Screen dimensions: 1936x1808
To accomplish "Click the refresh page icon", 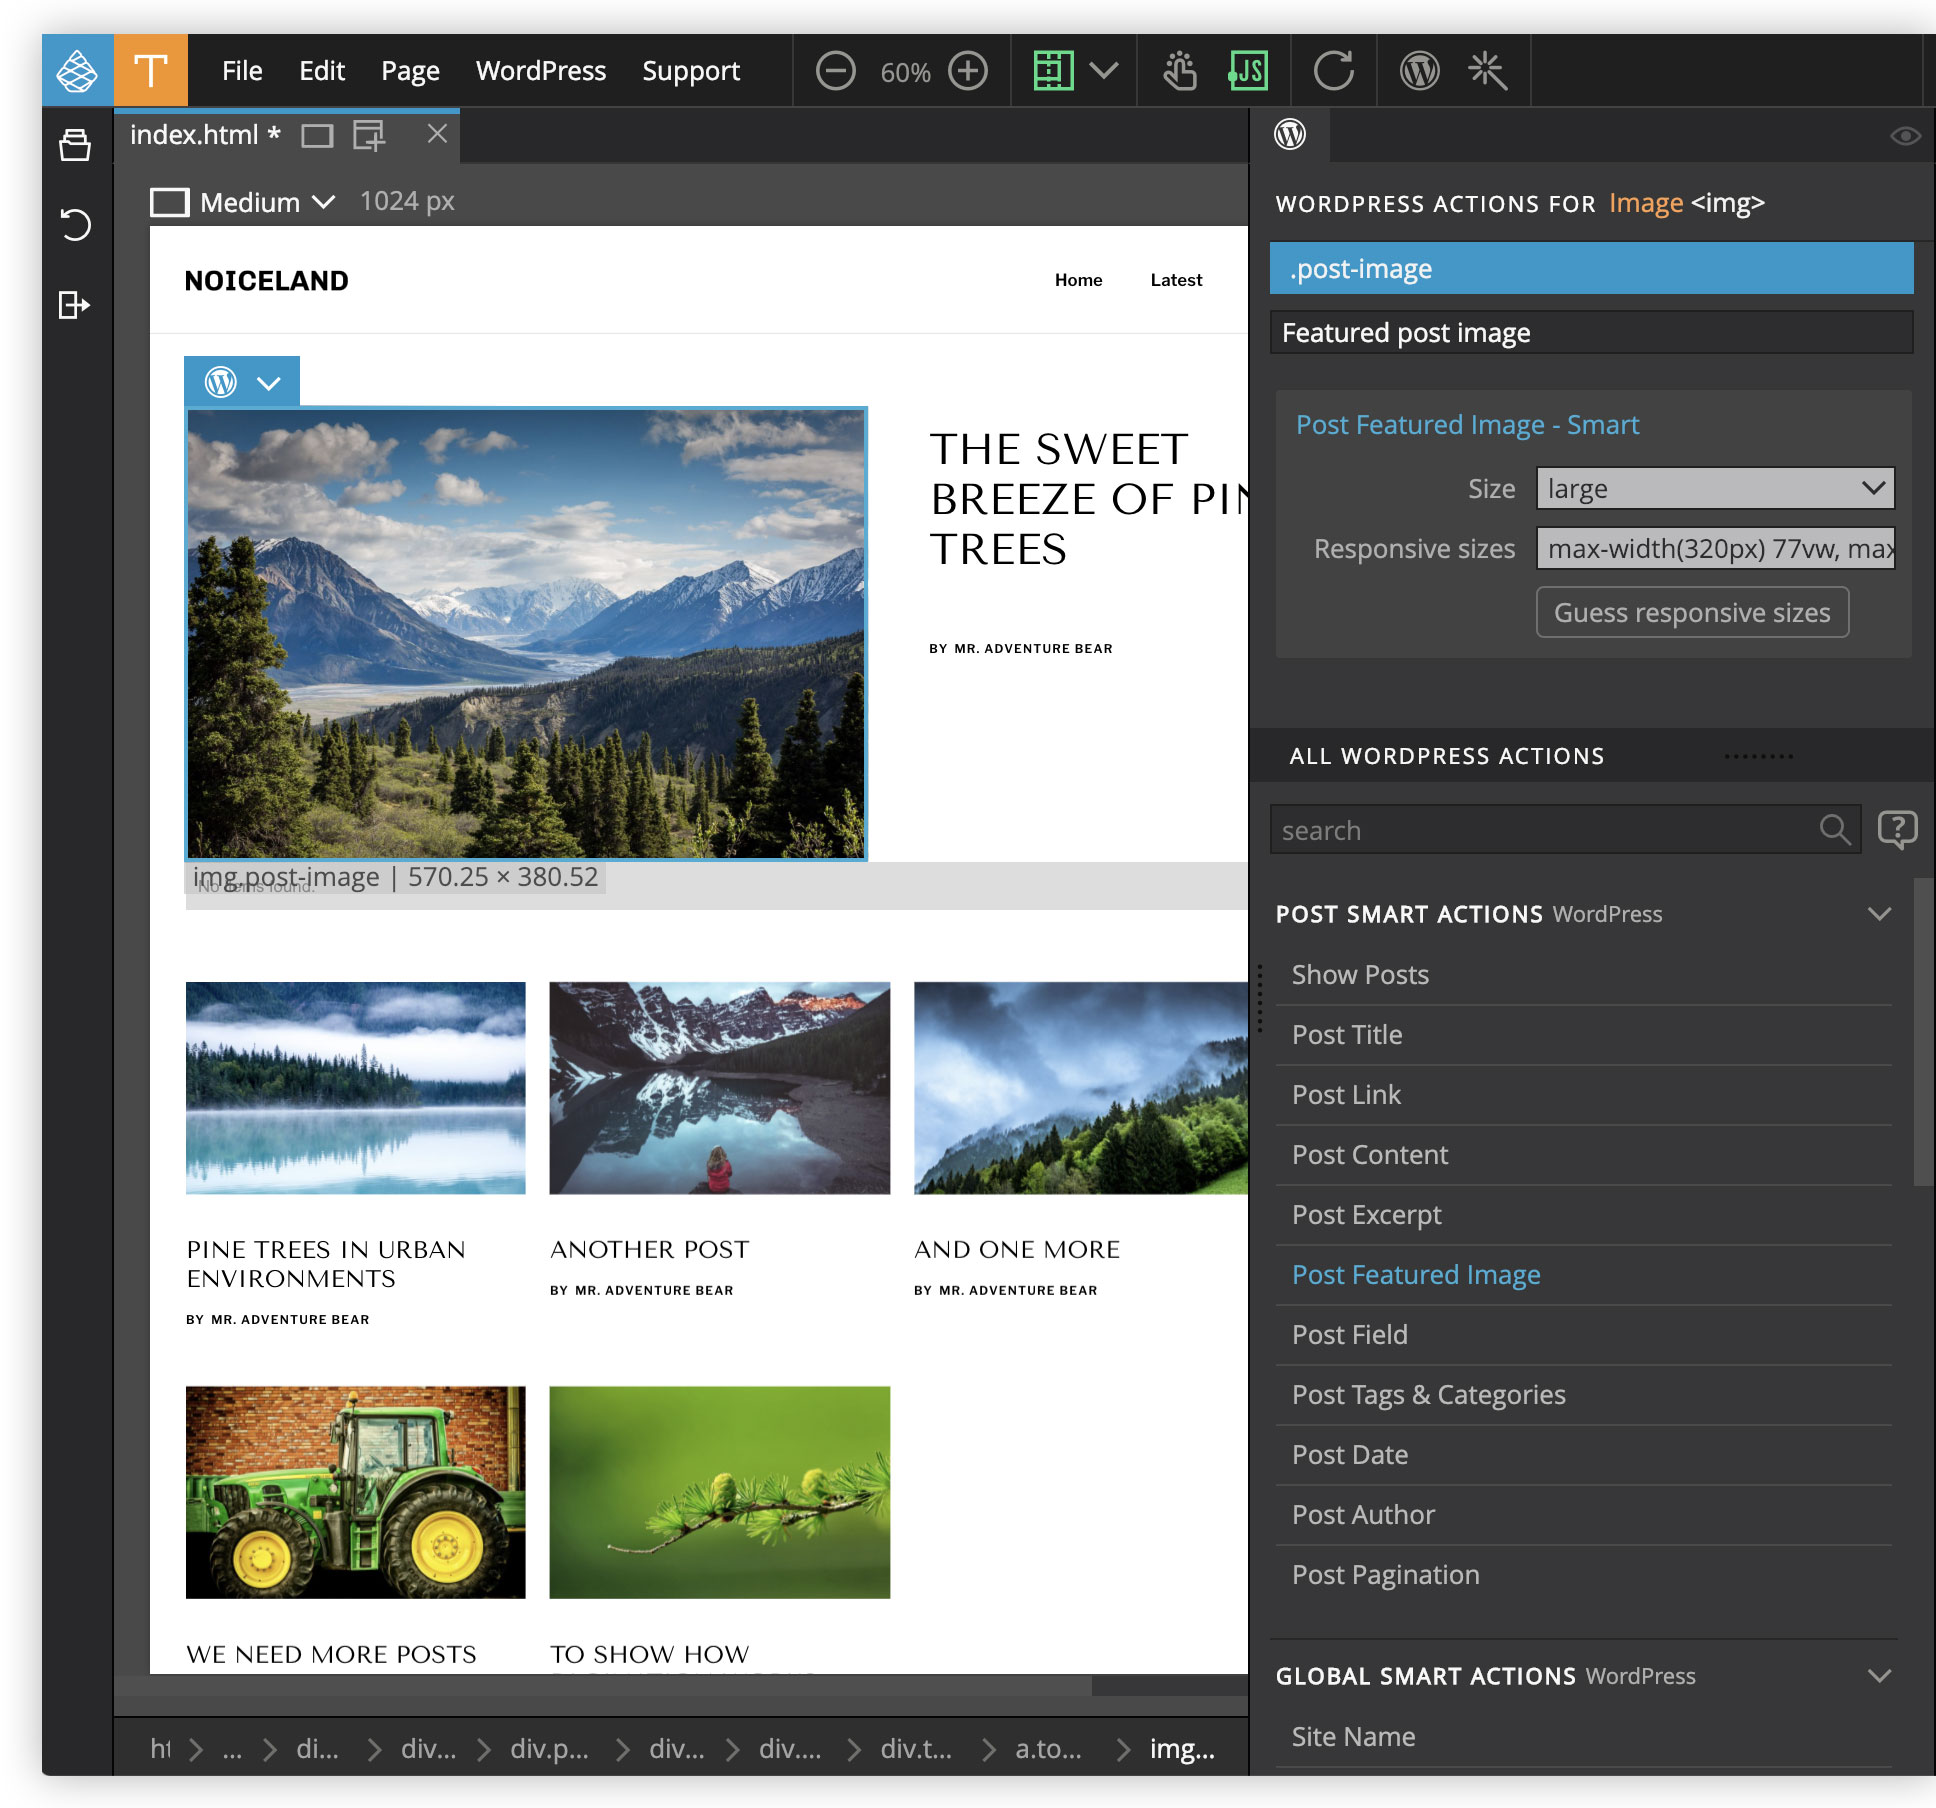I will (1333, 71).
